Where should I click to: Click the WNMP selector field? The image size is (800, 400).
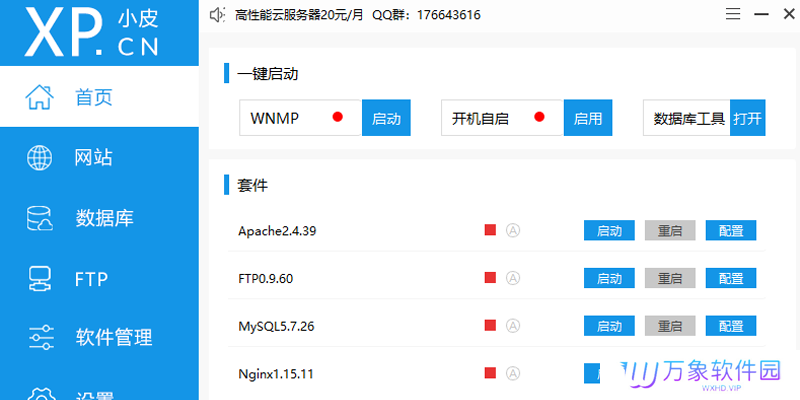(x=301, y=118)
